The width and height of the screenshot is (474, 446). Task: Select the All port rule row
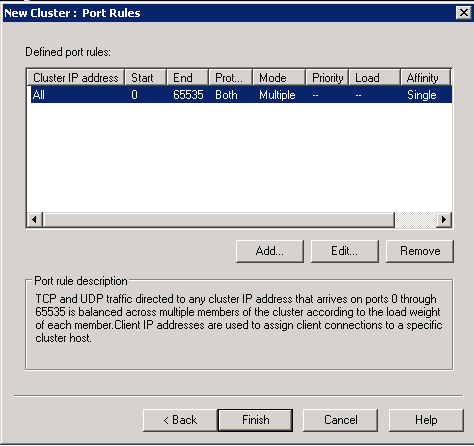(241, 95)
